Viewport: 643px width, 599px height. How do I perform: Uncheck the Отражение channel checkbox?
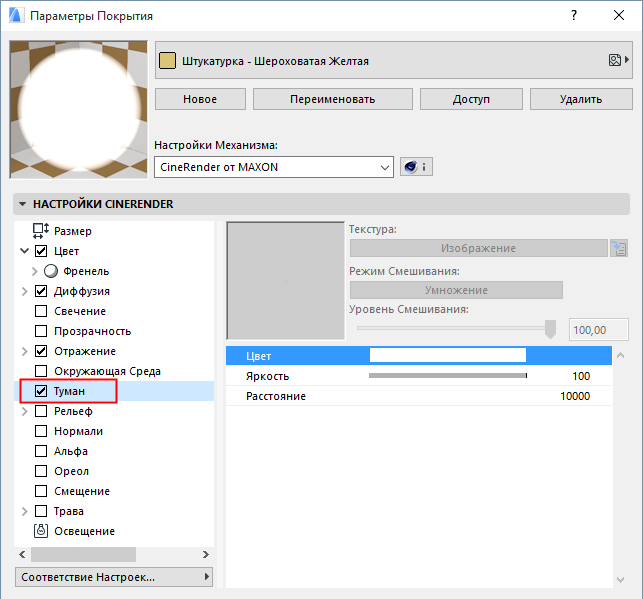[41, 351]
